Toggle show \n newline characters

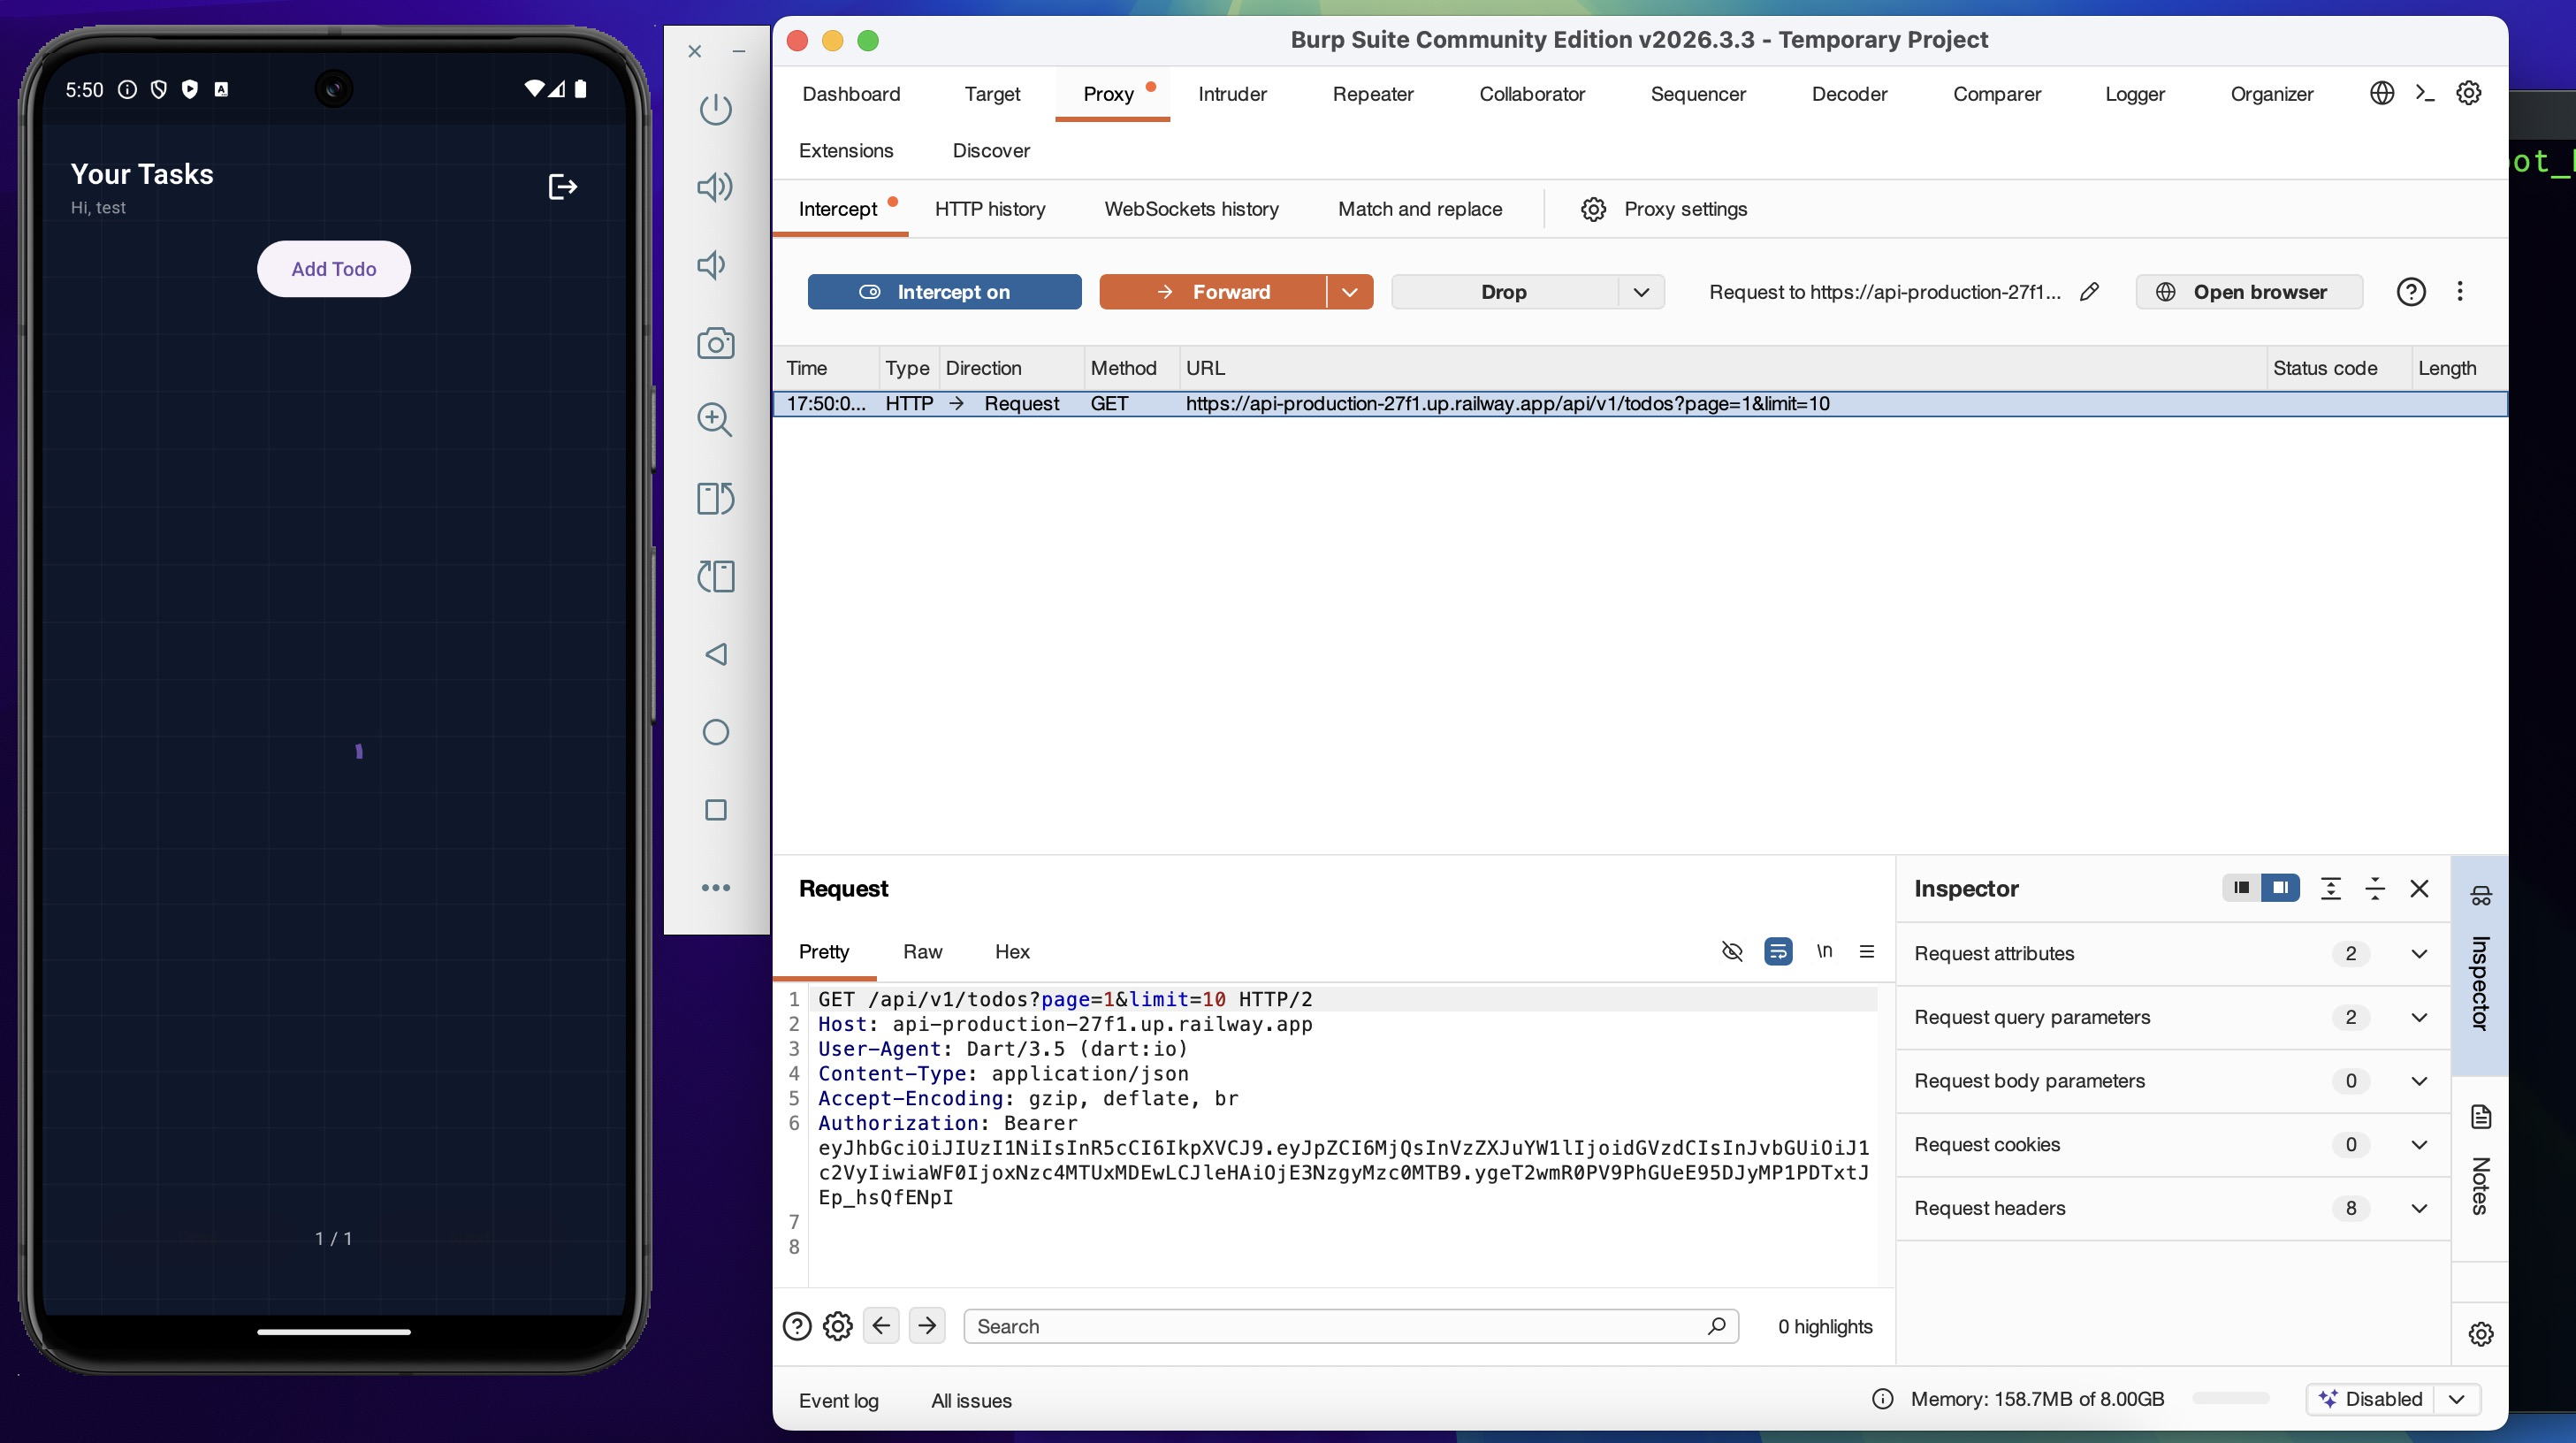1824,951
